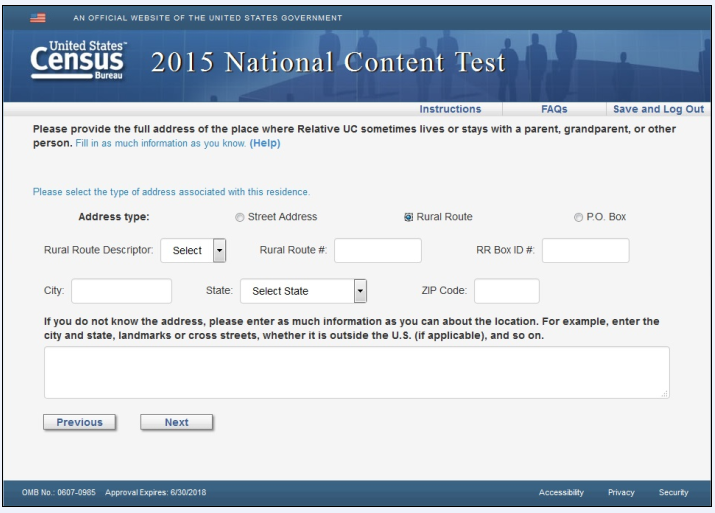The image size is (715, 513).
Task: Select the Street Address radio button
Action: [x=239, y=217]
